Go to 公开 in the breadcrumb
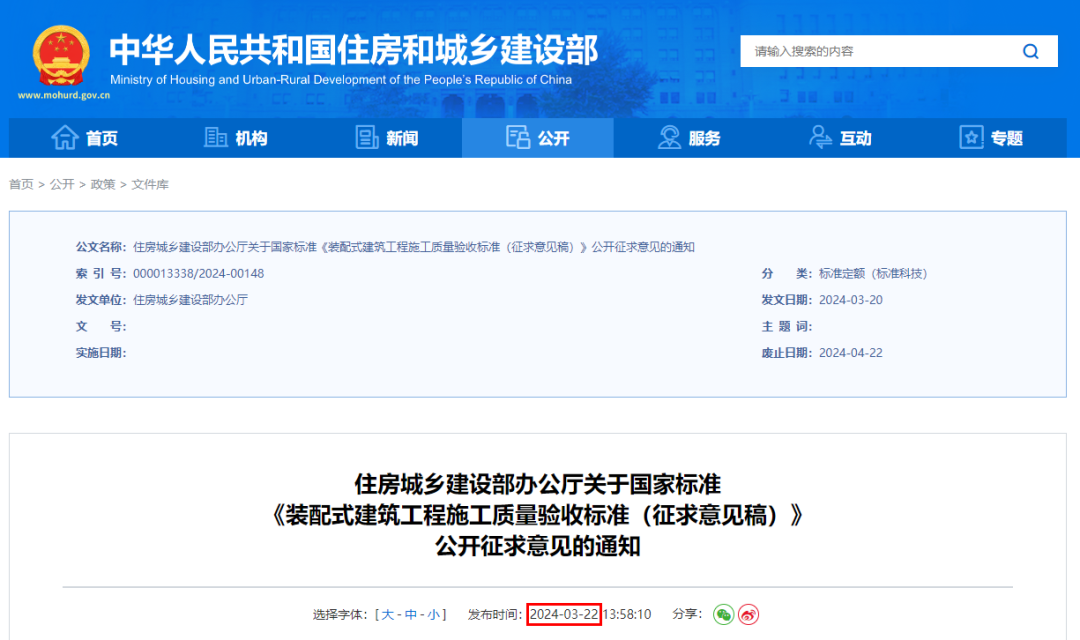Image resolution: width=1080 pixels, height=640 pixels. coord(62,185)
